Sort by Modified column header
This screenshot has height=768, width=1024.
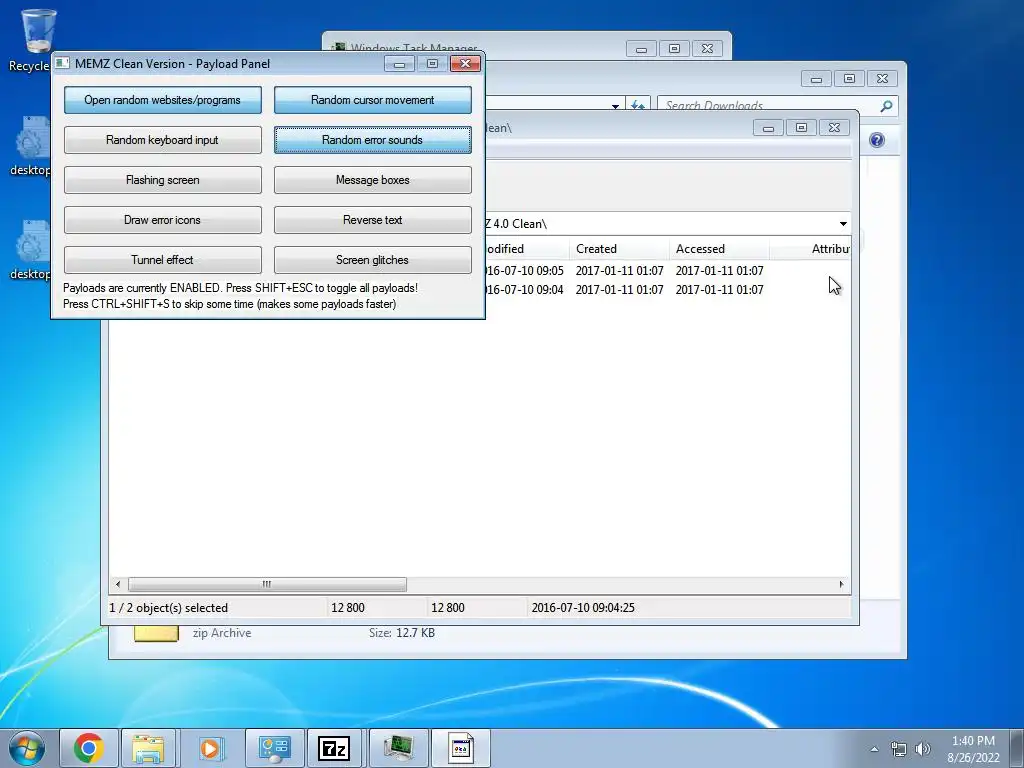pyautogui.click(x=526, y=249)
